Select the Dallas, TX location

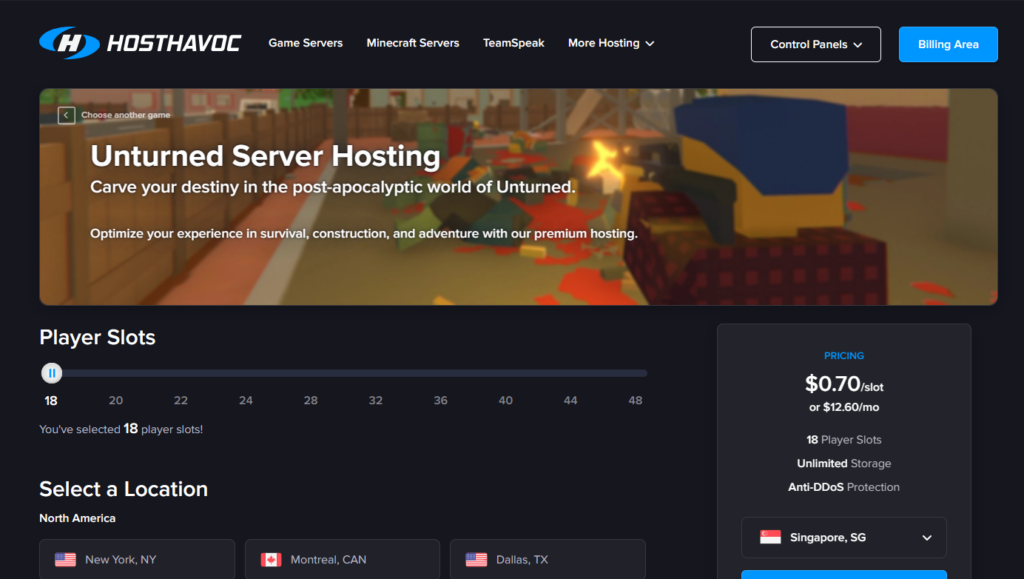(x=548, y=559)
